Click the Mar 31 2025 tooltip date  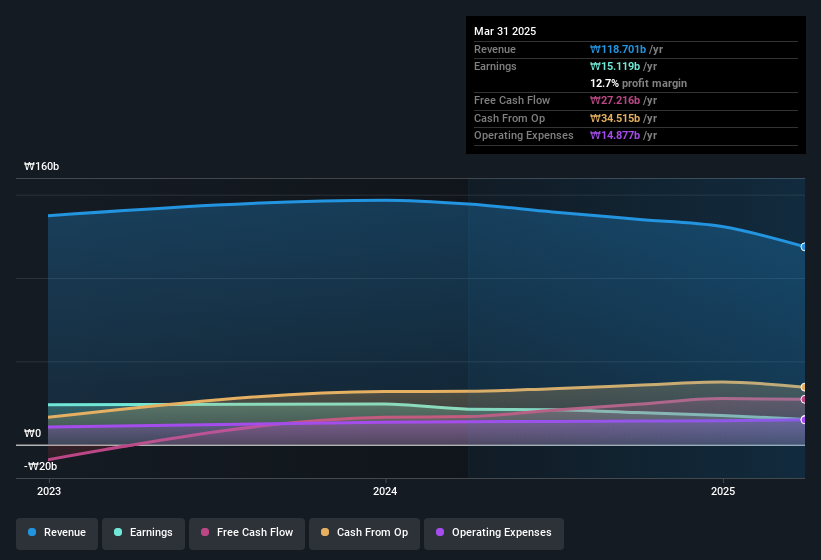click(x=505, y=31)
